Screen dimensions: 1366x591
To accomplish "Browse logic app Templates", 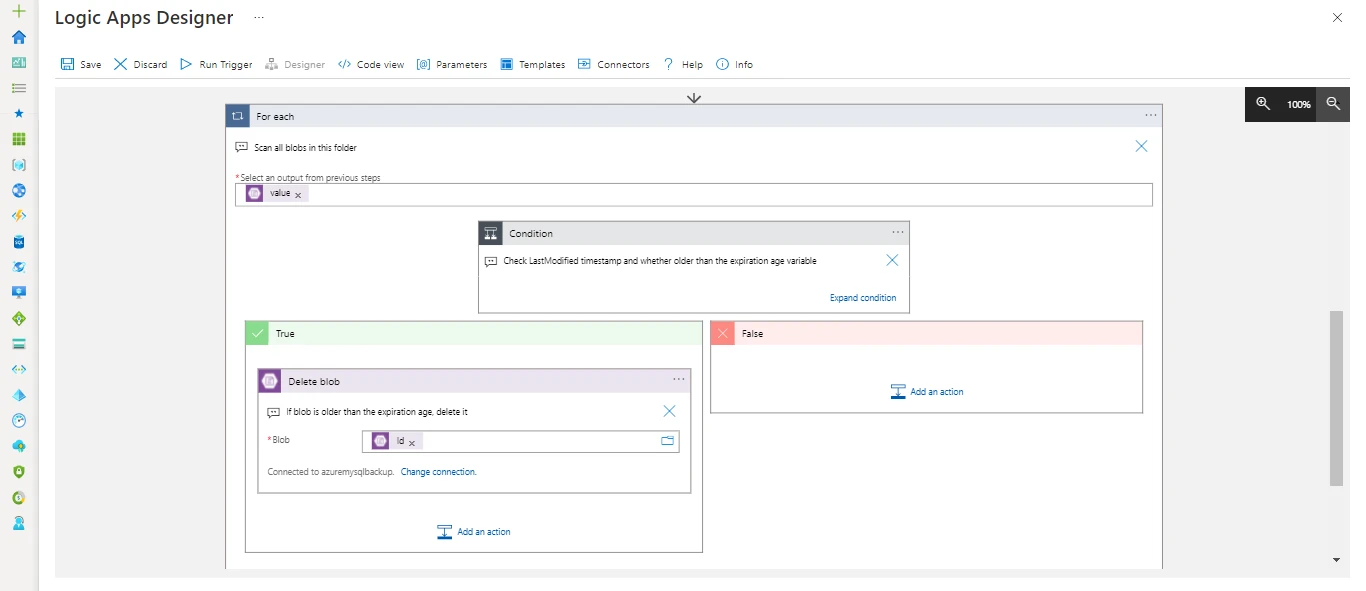I will click(533, 63).
